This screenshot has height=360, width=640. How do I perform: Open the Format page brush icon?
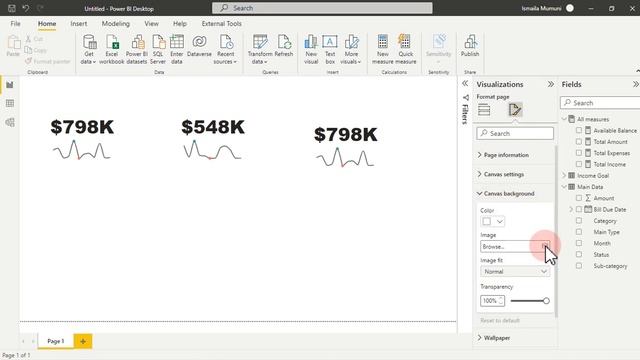515,109
